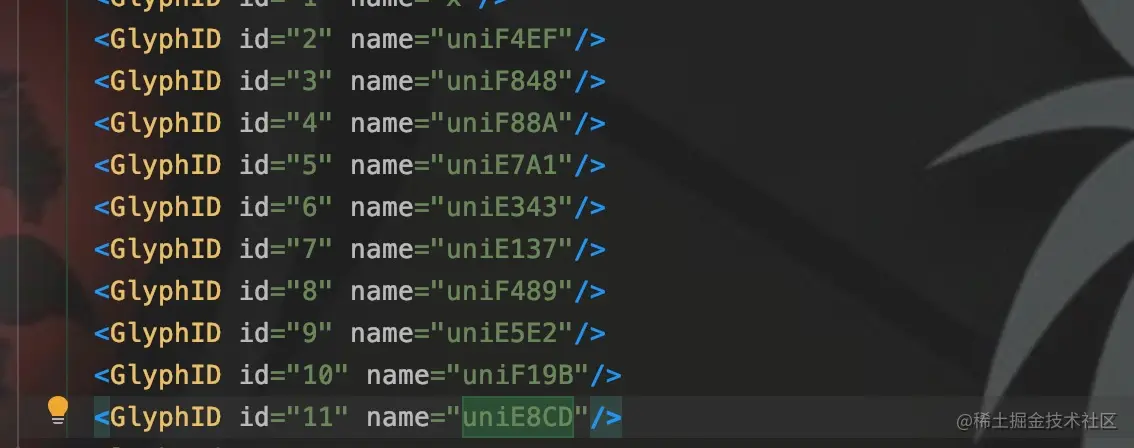The image size is (1134, 448).
Task: Click the id="8" attribute value
Action: (310, 291)
